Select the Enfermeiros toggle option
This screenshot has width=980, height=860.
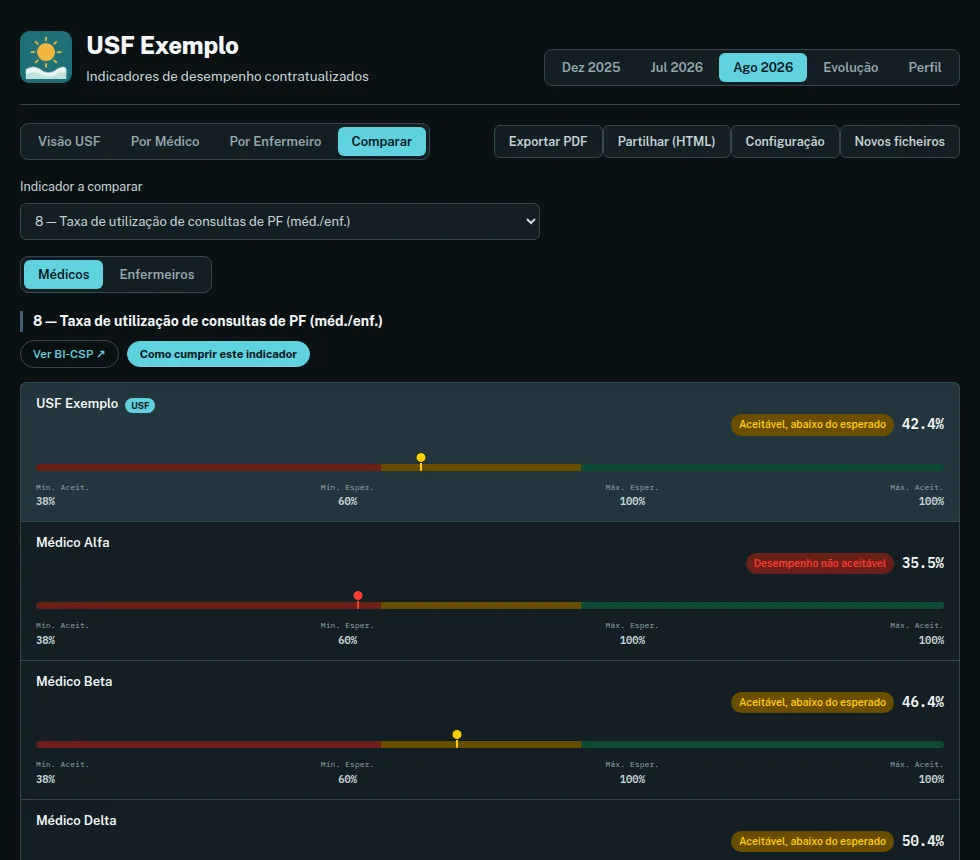pos(157,274)
